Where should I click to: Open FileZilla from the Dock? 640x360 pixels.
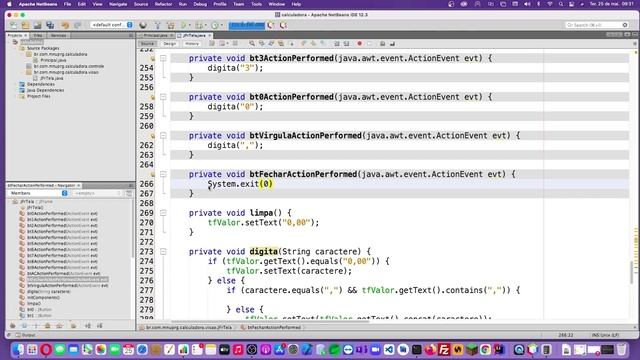click(x=444, y=350)
